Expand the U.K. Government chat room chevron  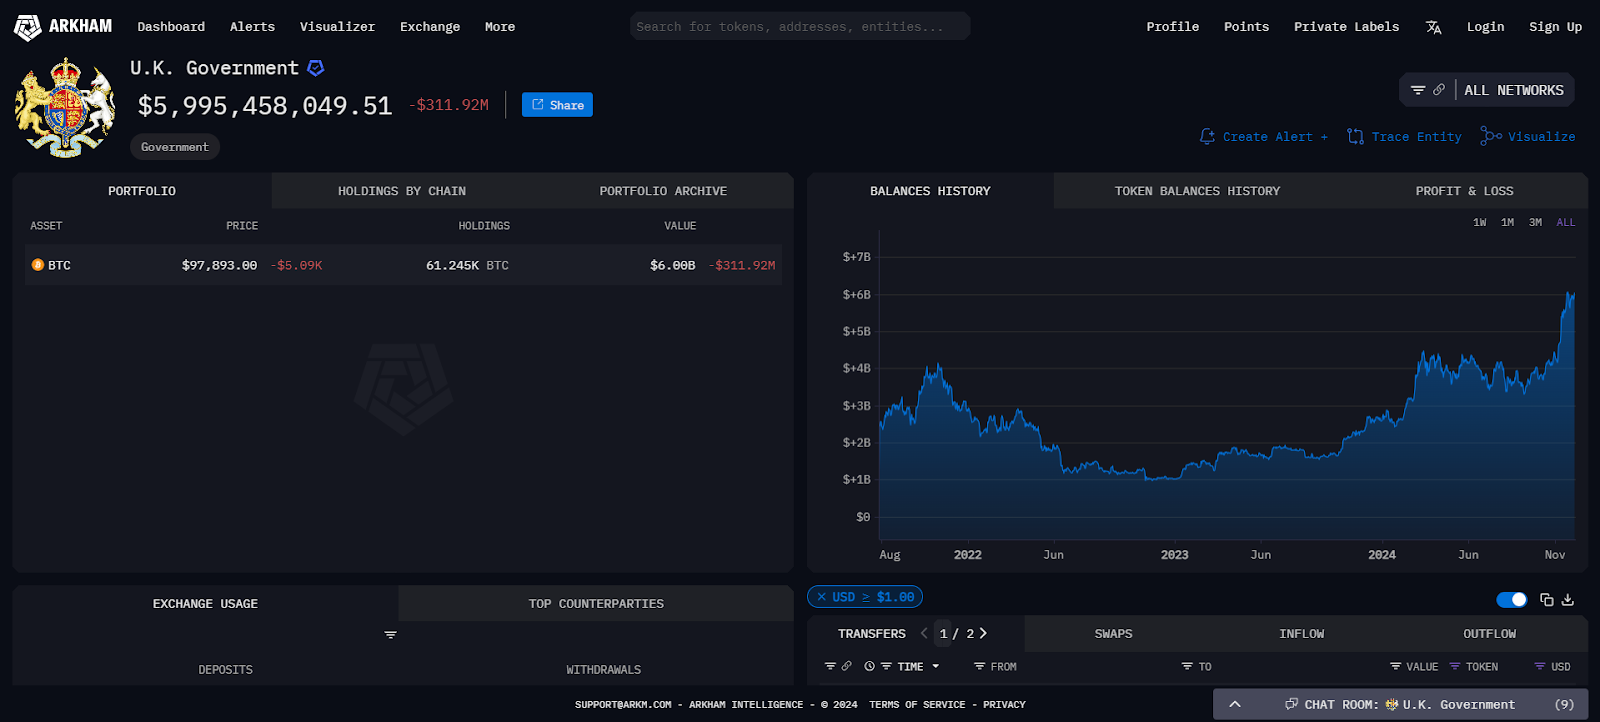click(x=1235, y=704)
